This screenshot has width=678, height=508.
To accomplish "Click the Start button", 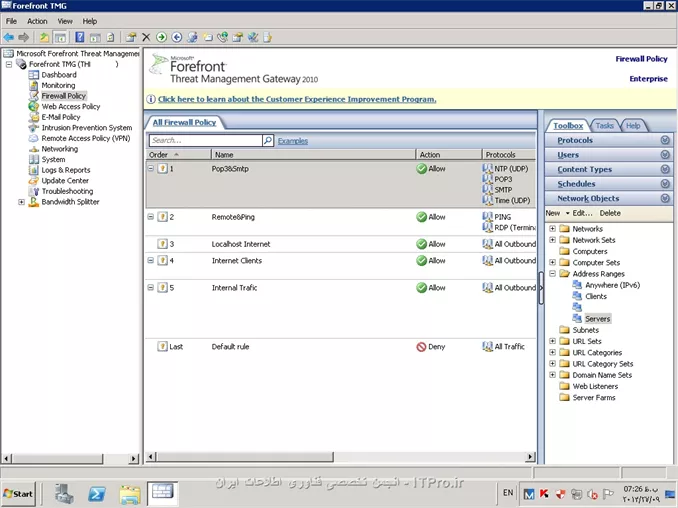I will click(18, 494).
